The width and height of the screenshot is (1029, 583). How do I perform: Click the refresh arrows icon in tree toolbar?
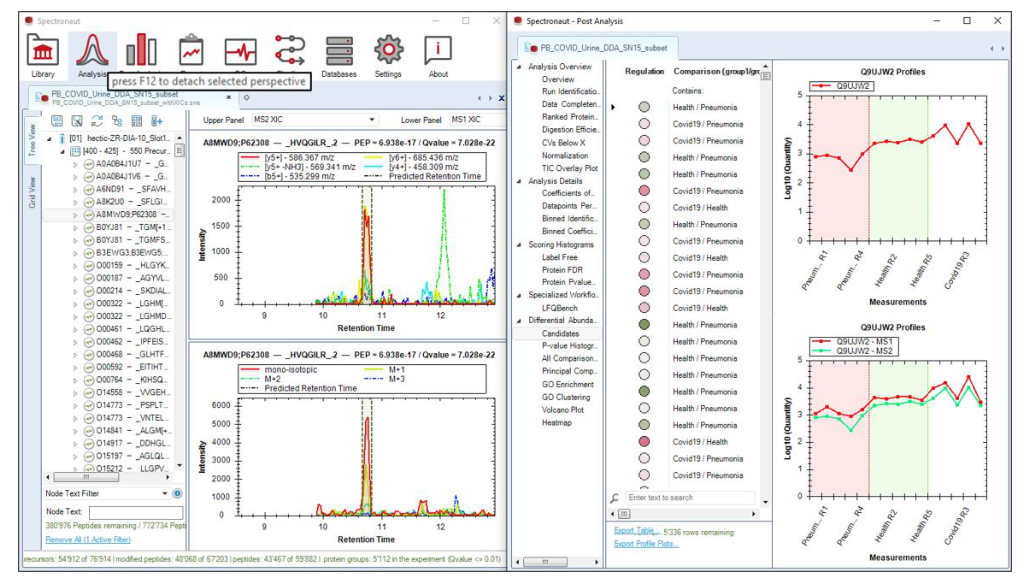(97, 121)
